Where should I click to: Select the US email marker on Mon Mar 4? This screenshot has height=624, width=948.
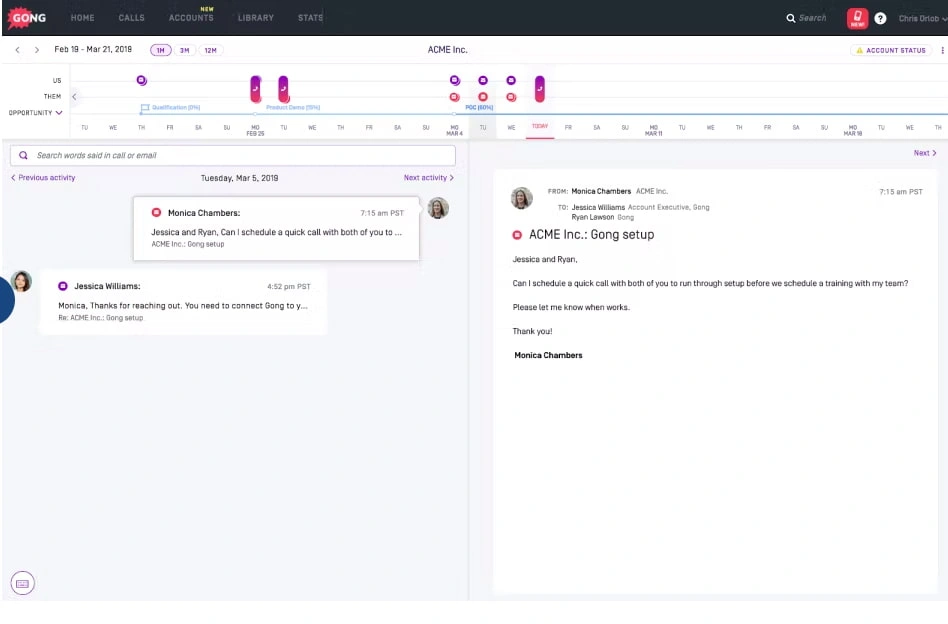pos(455,80)
